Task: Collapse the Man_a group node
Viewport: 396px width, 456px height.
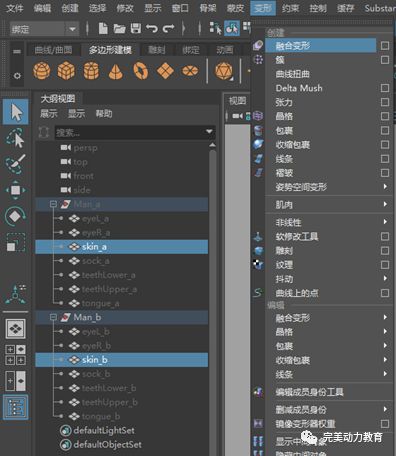Action: (x=53, y=204)
